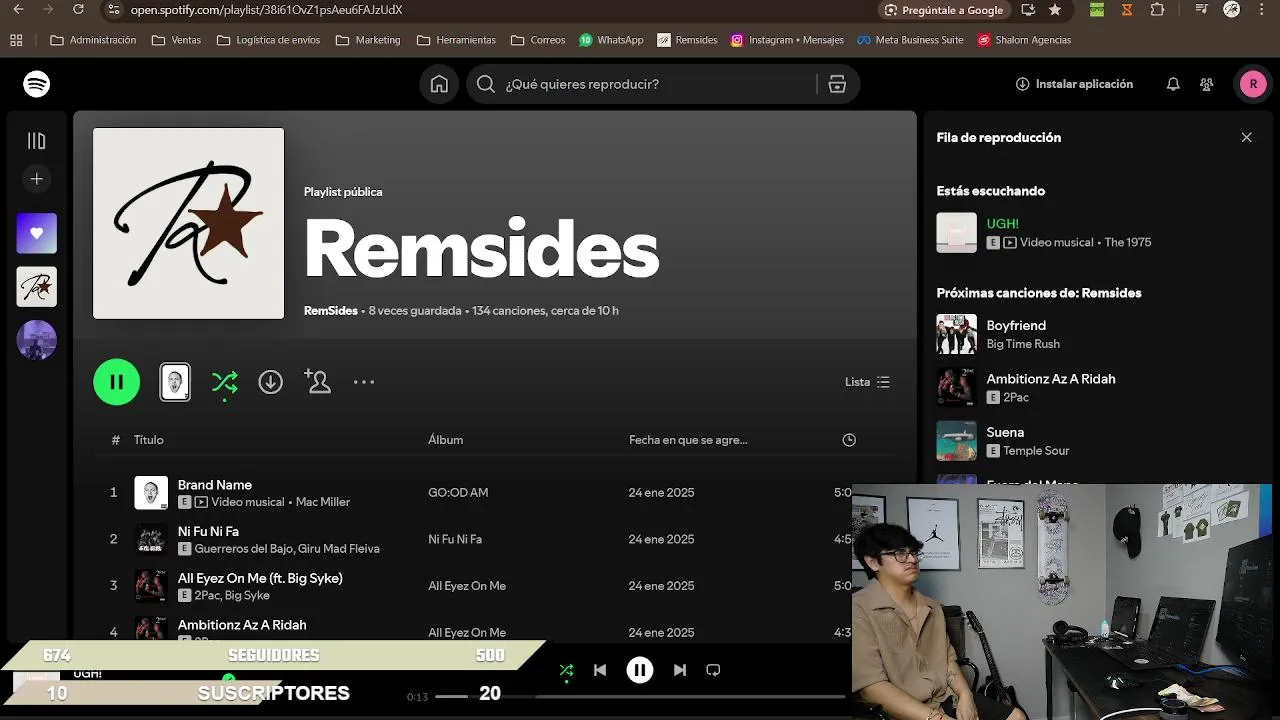This screenshot has width=1280, height=720.
Task: Open friends activity icon
Action: point(1207,84)
